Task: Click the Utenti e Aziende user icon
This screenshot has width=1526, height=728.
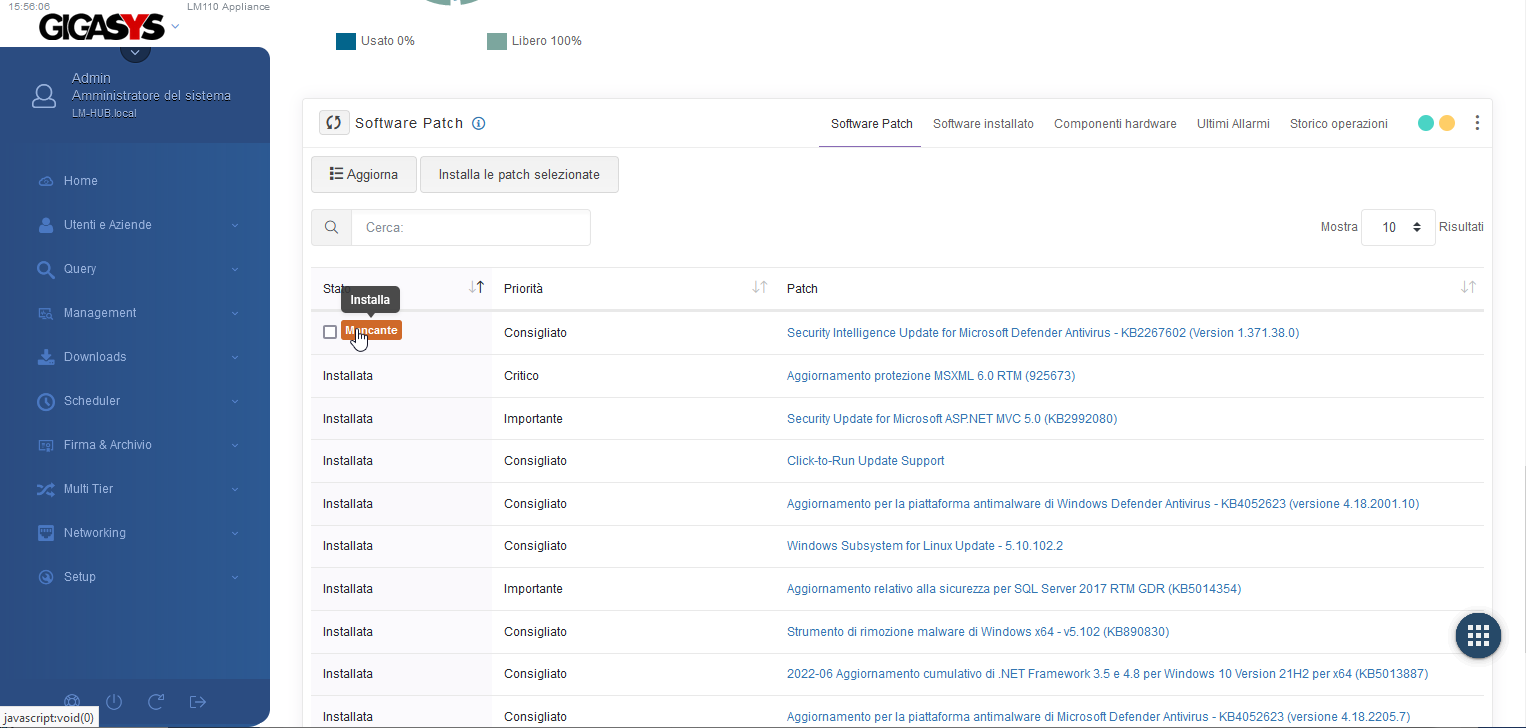Action: pyautogui.click(x=45, y=225)
